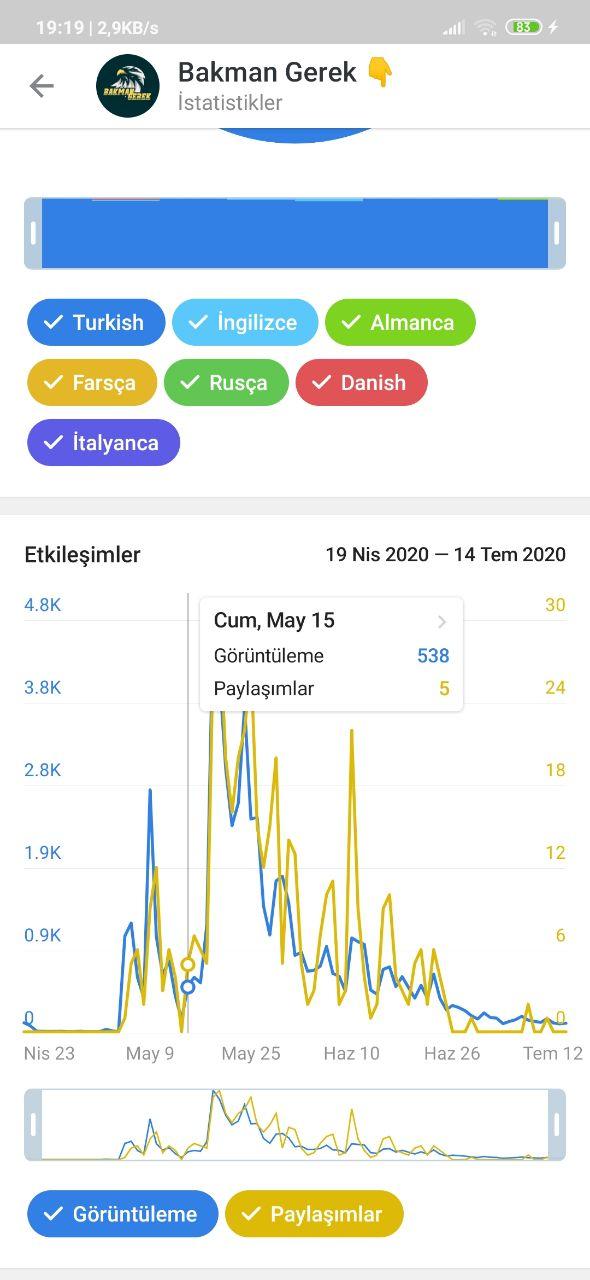Toggle the Danish language chip
This screenshot has width=590, height=1280.
tap(361, 382)
